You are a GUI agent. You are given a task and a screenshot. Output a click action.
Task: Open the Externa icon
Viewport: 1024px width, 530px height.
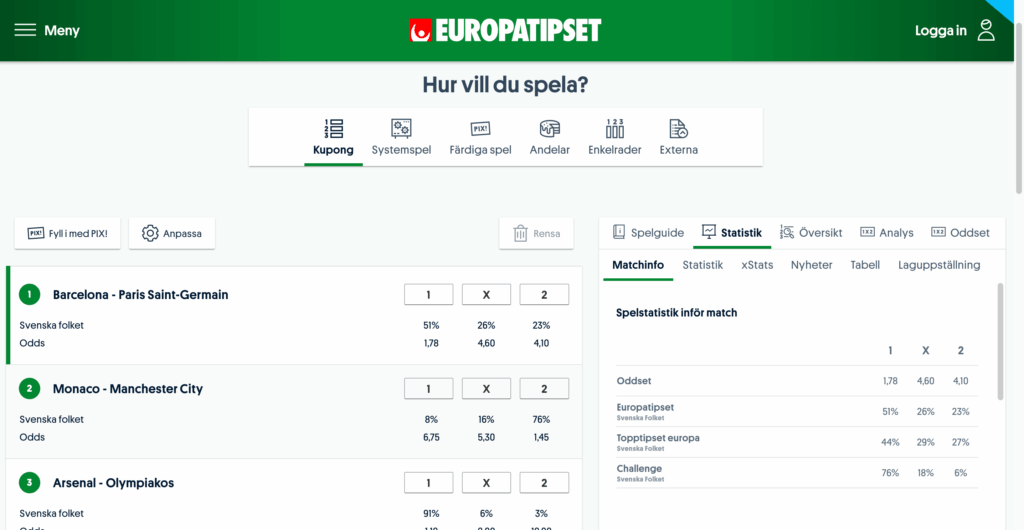678,129
